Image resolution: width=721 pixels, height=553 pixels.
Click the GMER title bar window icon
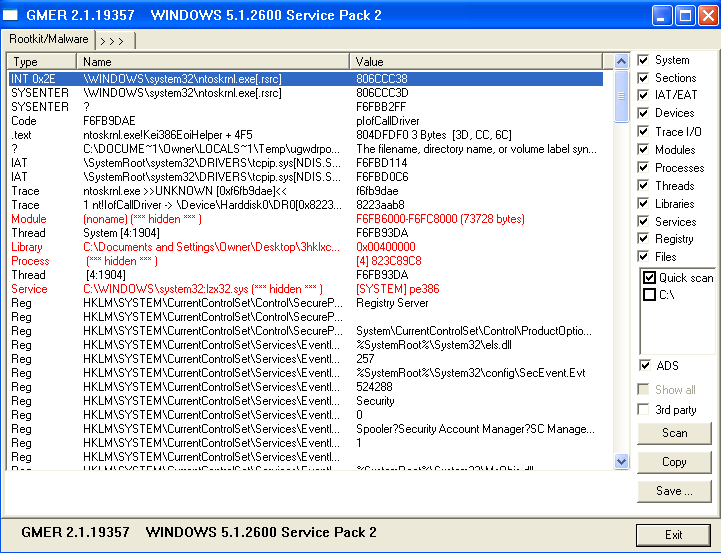click(10, 15)
